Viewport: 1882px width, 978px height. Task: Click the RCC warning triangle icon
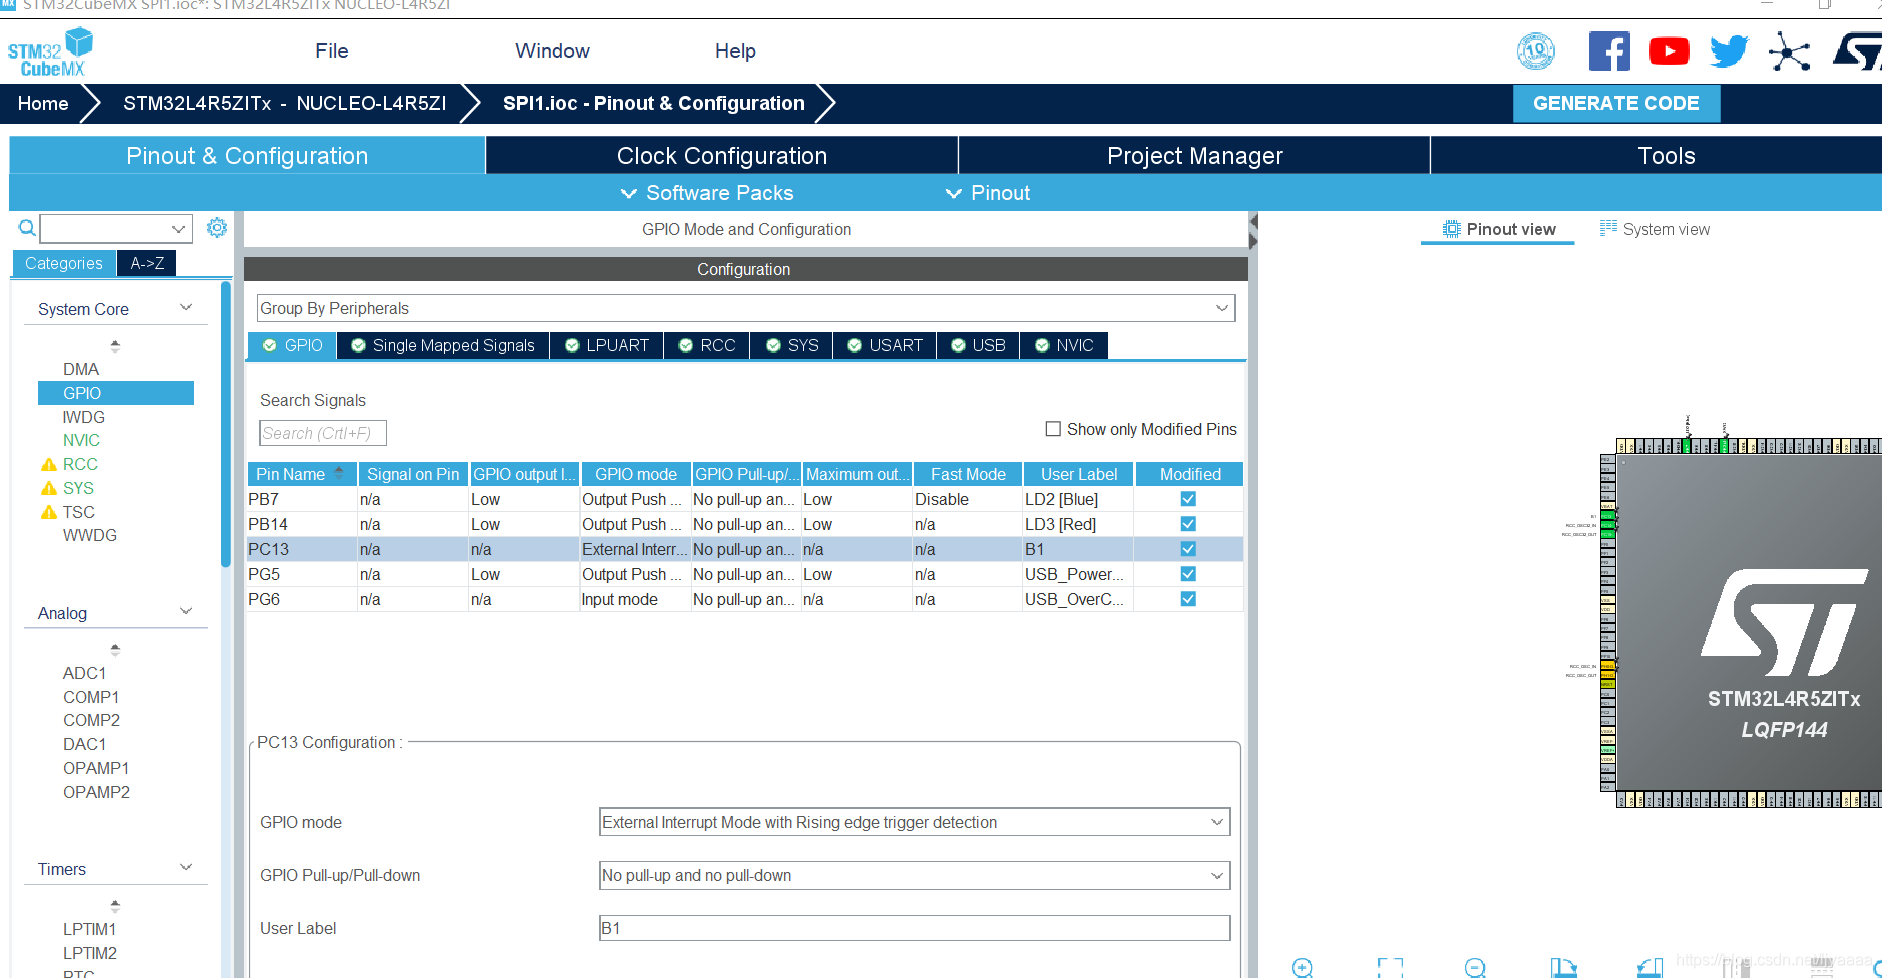48,465
